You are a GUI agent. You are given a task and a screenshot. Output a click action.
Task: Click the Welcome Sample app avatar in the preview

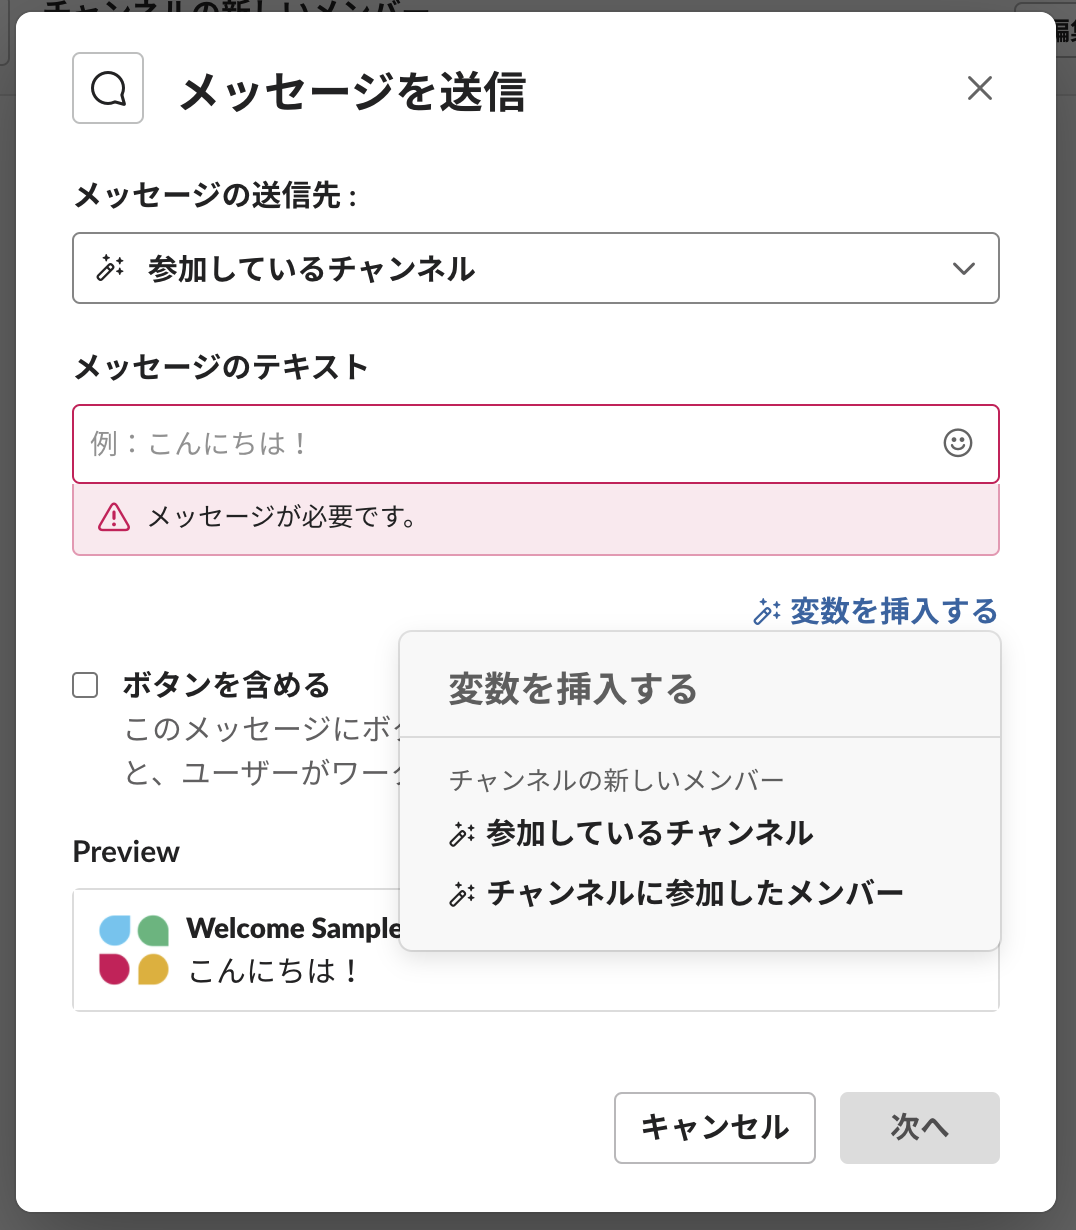tap(134, 950)
